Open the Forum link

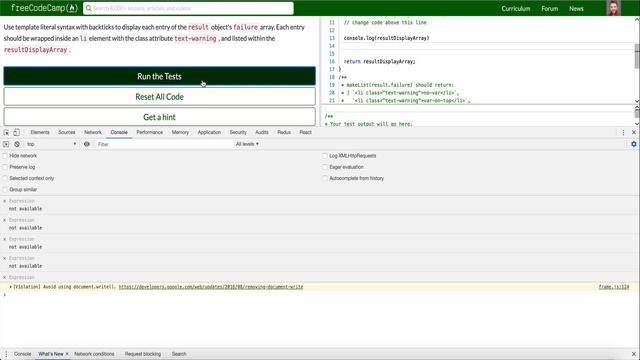549,9
